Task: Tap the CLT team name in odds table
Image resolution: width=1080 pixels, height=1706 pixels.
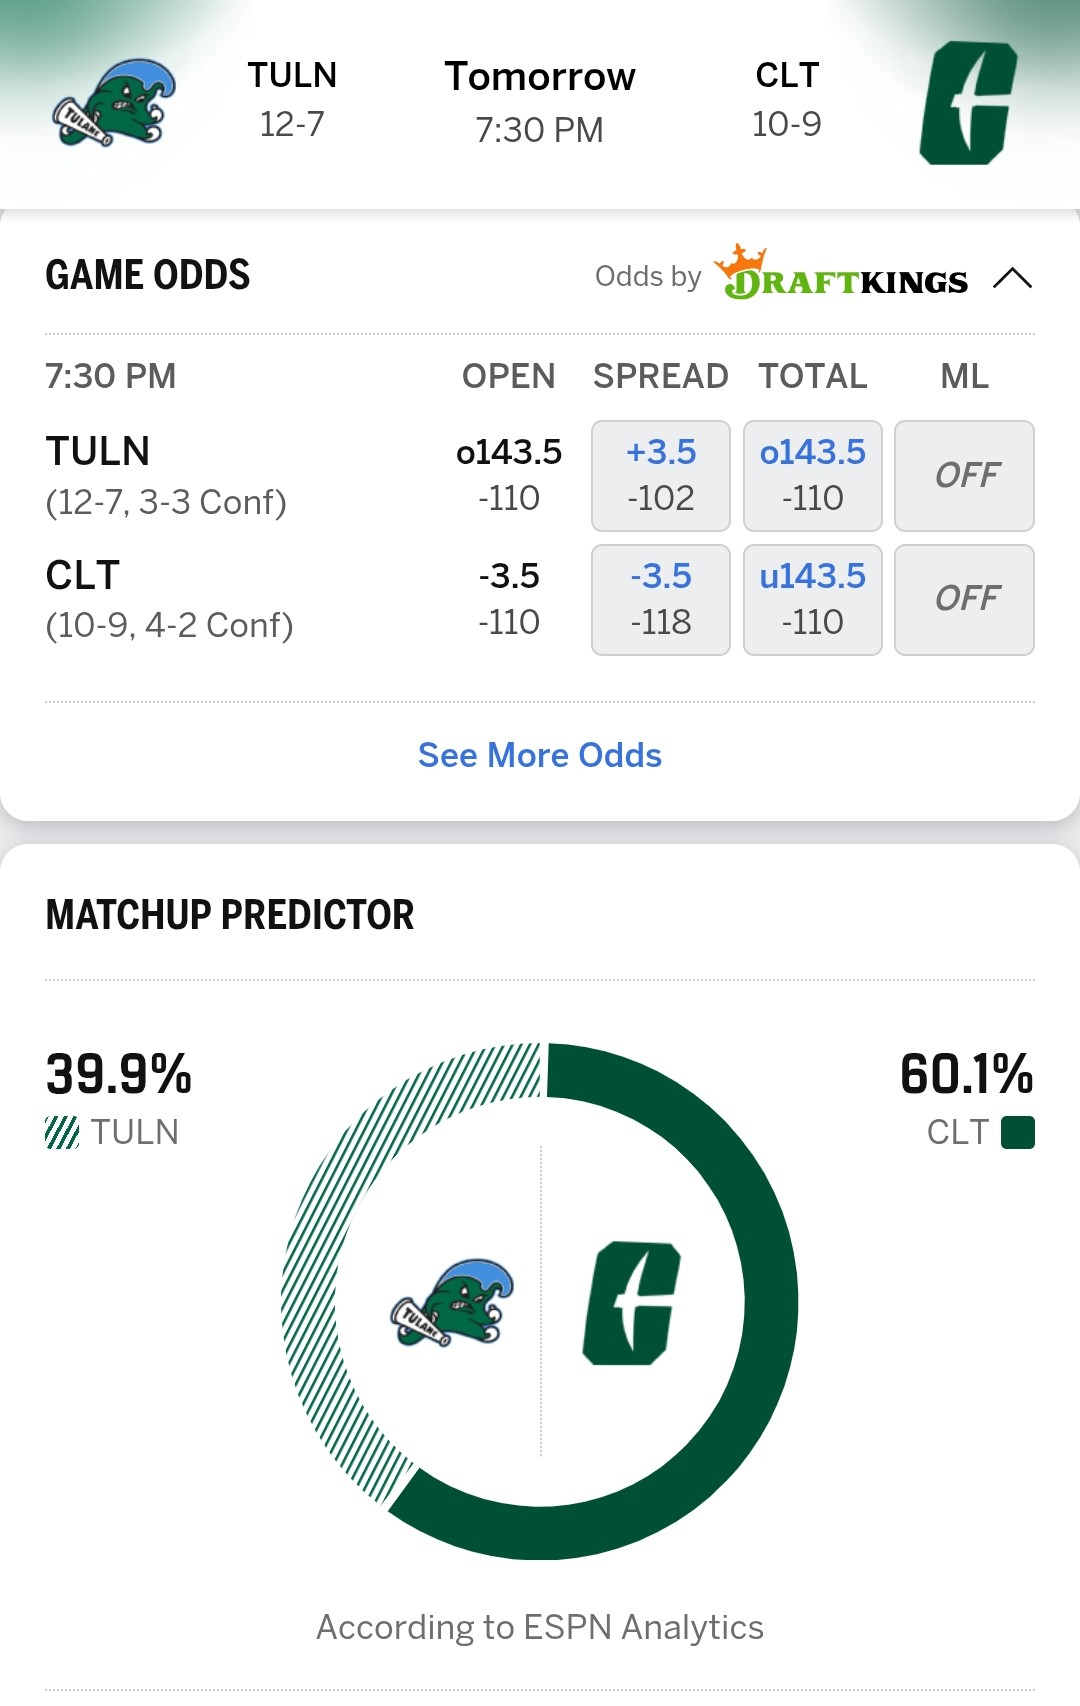Action: [83, 576]
